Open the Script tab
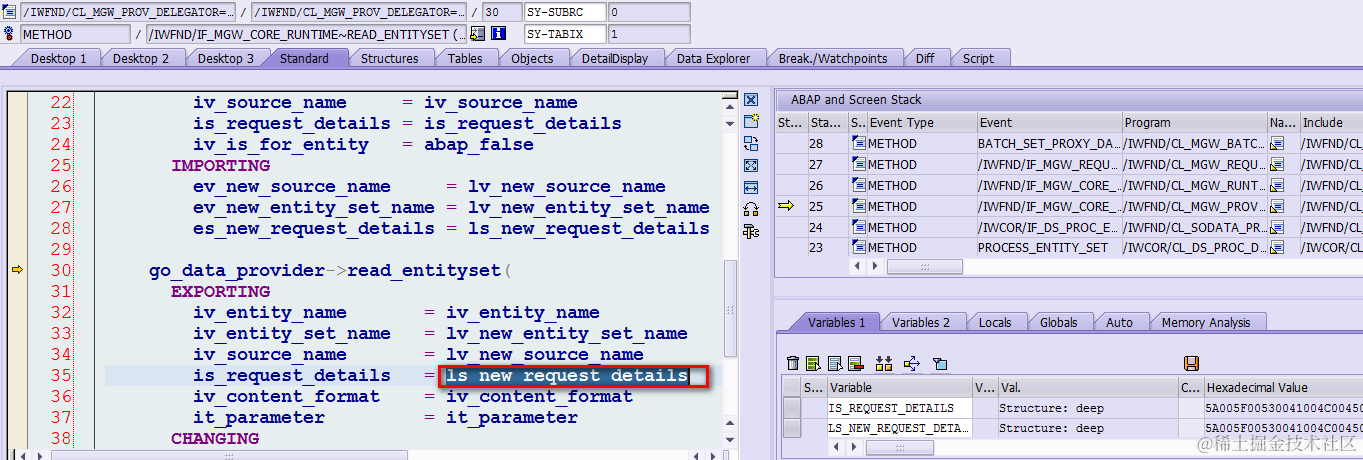This screenshot has height=460, width=1363. (978, 58)
